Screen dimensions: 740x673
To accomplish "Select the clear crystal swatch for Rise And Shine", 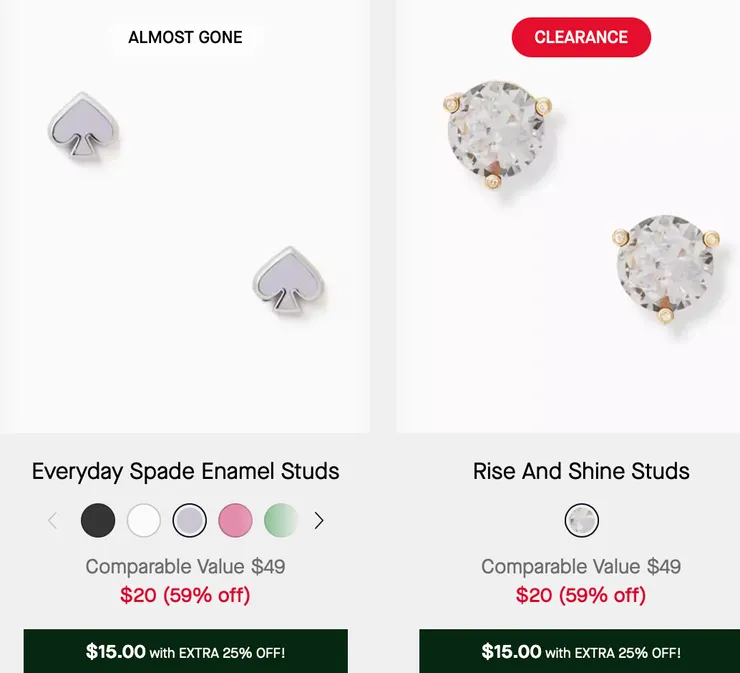I will click(x=581, y=520).
